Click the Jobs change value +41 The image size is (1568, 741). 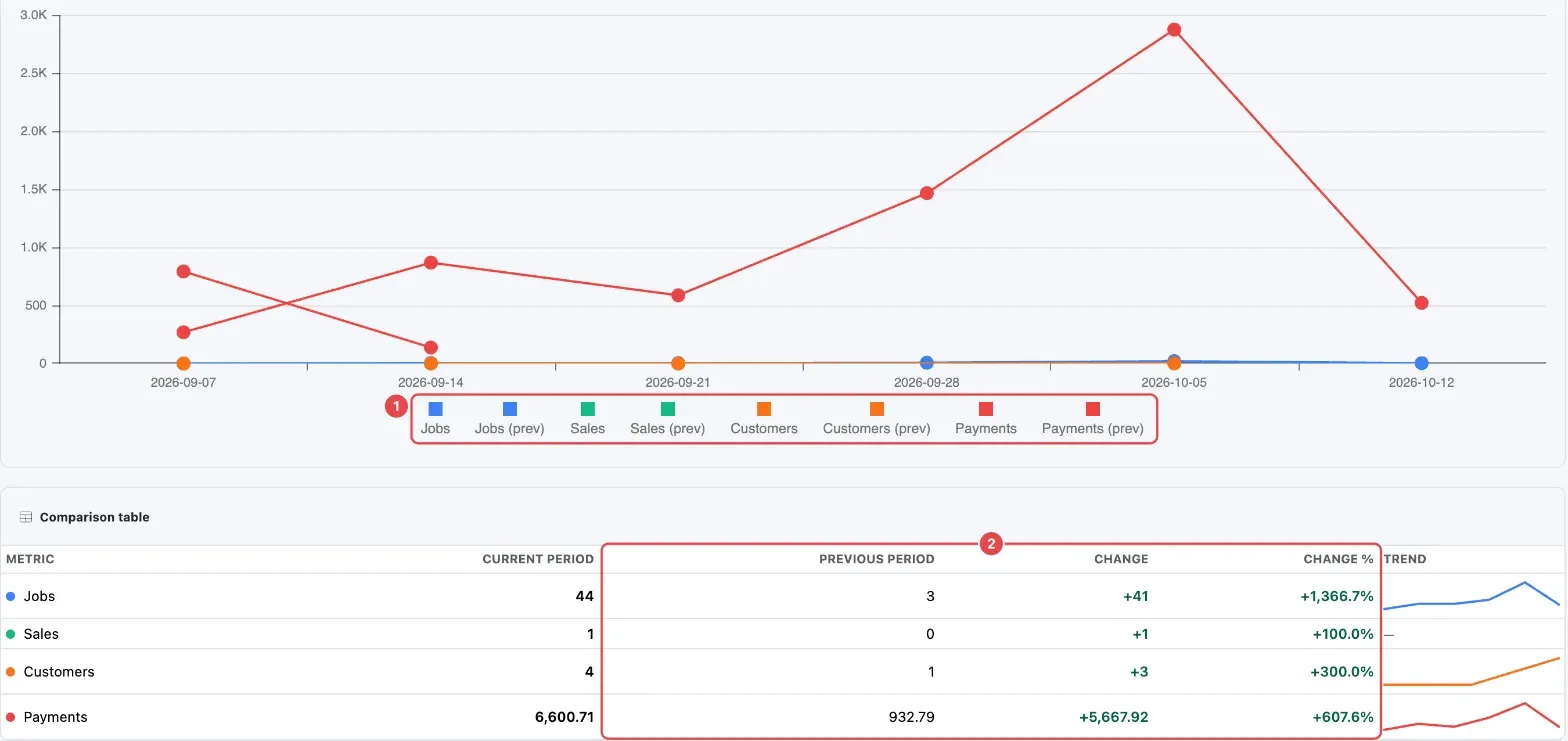pyautogui.click(x=1136, y=596)
